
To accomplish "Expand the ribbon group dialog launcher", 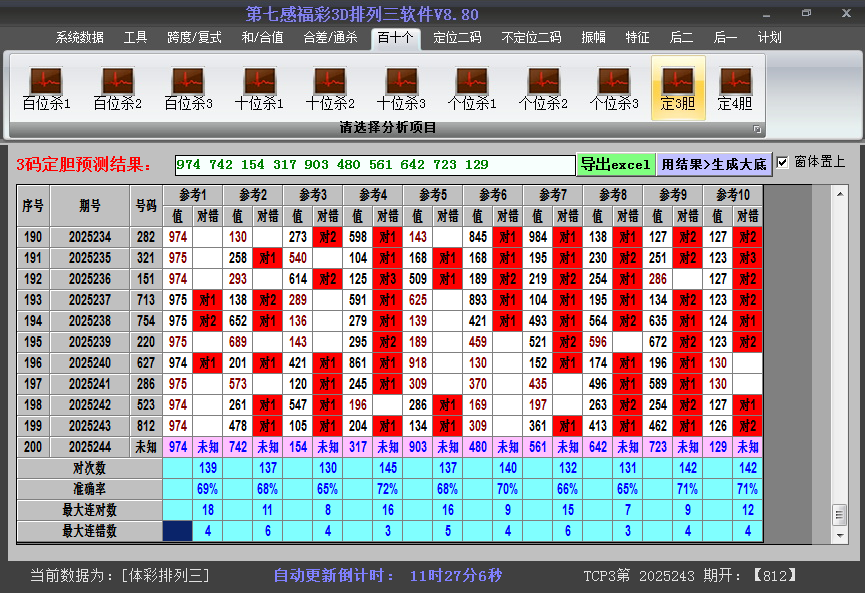I will pos(757,129).
